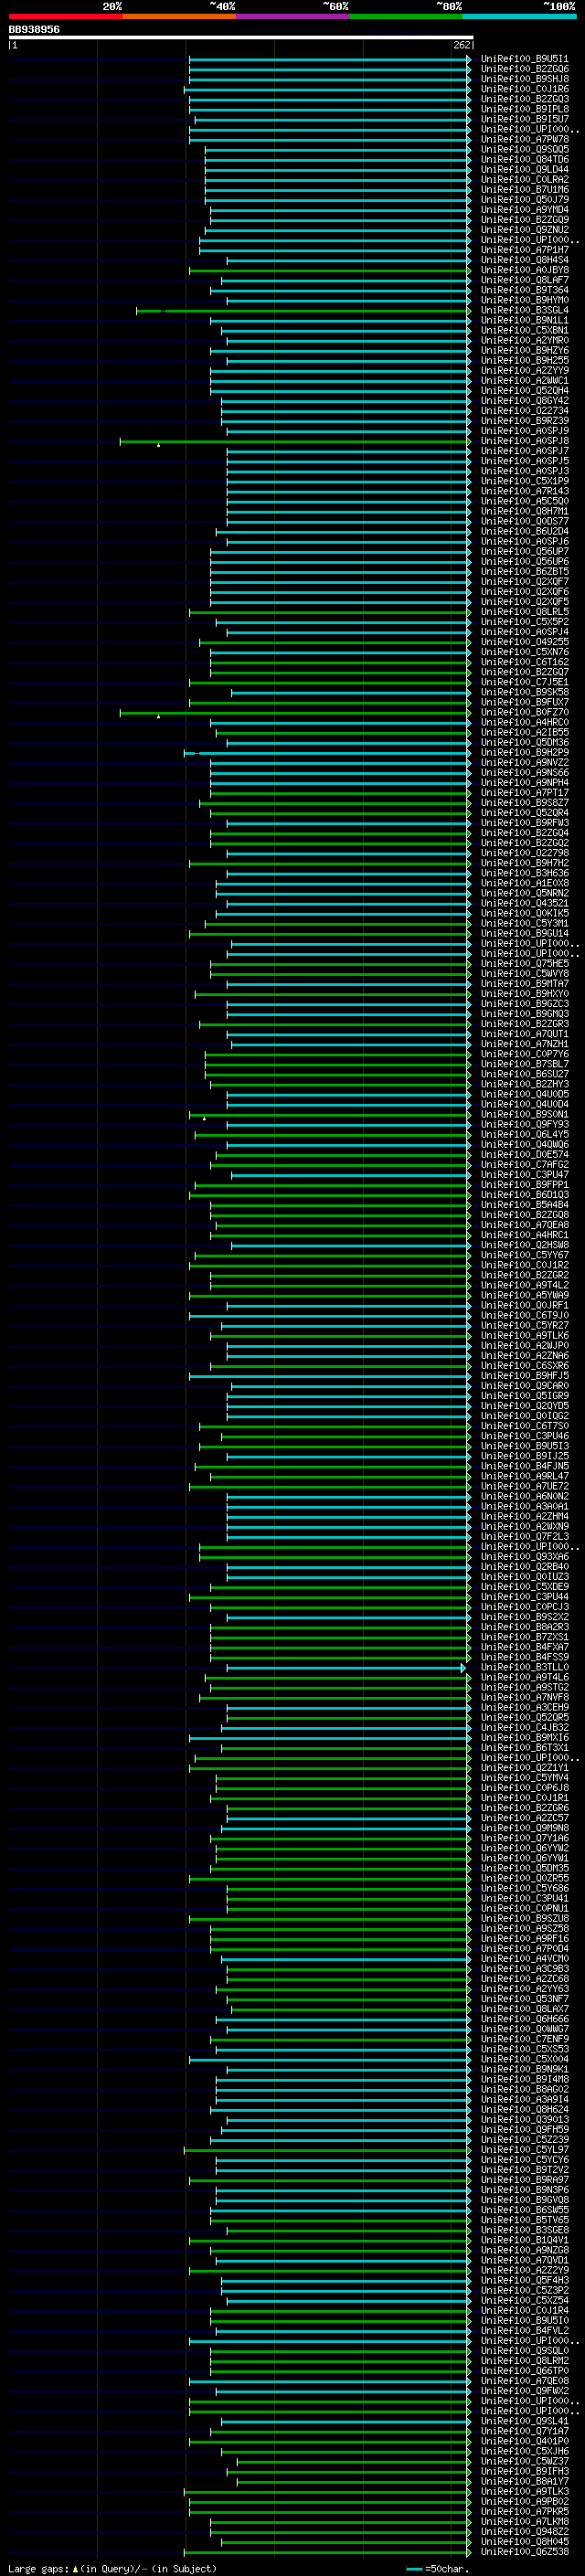Select the UniRef100_A9YMD4 label
The image size is (585, 2576).
[x=525, y=210]
